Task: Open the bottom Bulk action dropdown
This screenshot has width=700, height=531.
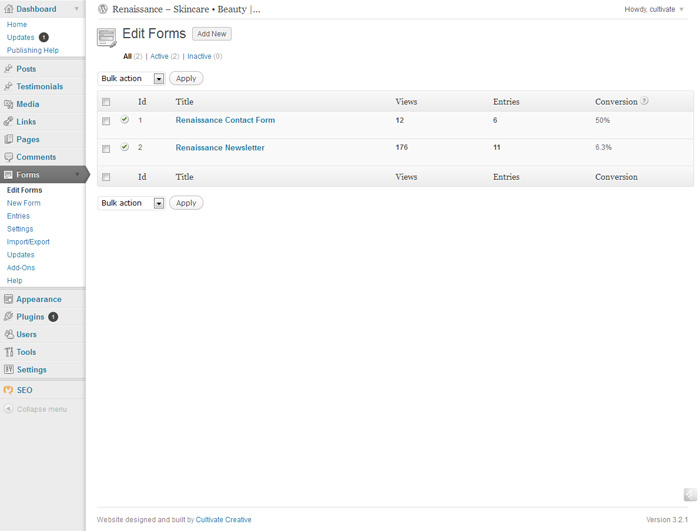Action: pyautogui.click(x=131, y=203)
